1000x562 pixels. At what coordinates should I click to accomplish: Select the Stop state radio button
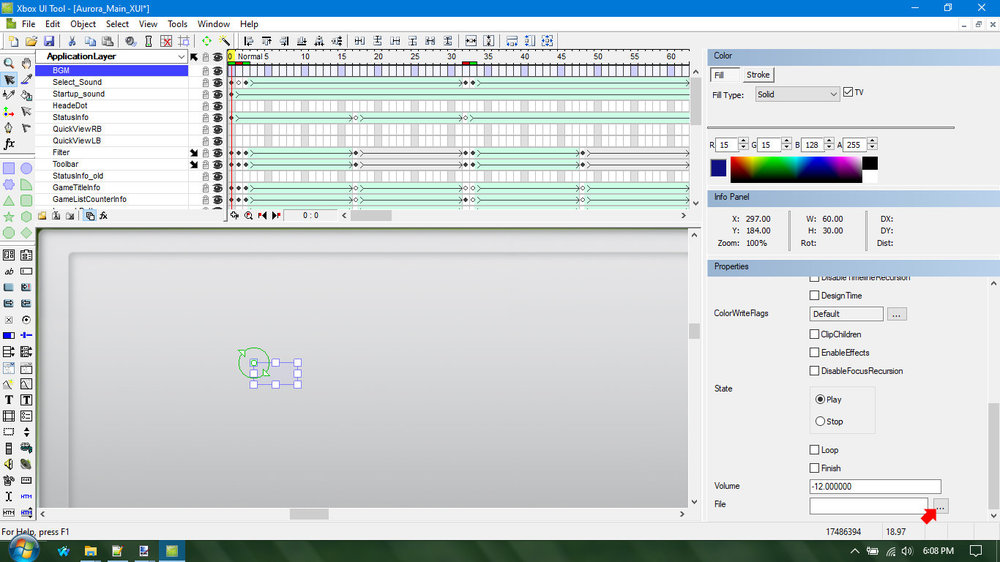click(x=820, y=422)
